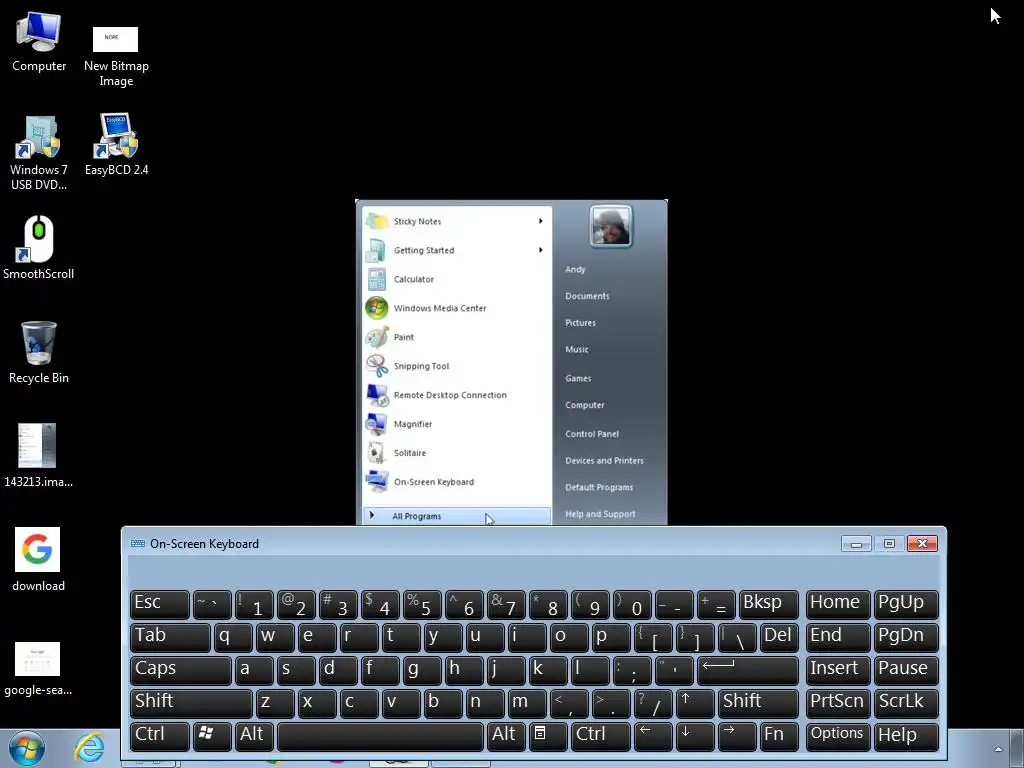Select the New Bitmap Image file icon

pyautogui.click(x=116, y=56)
